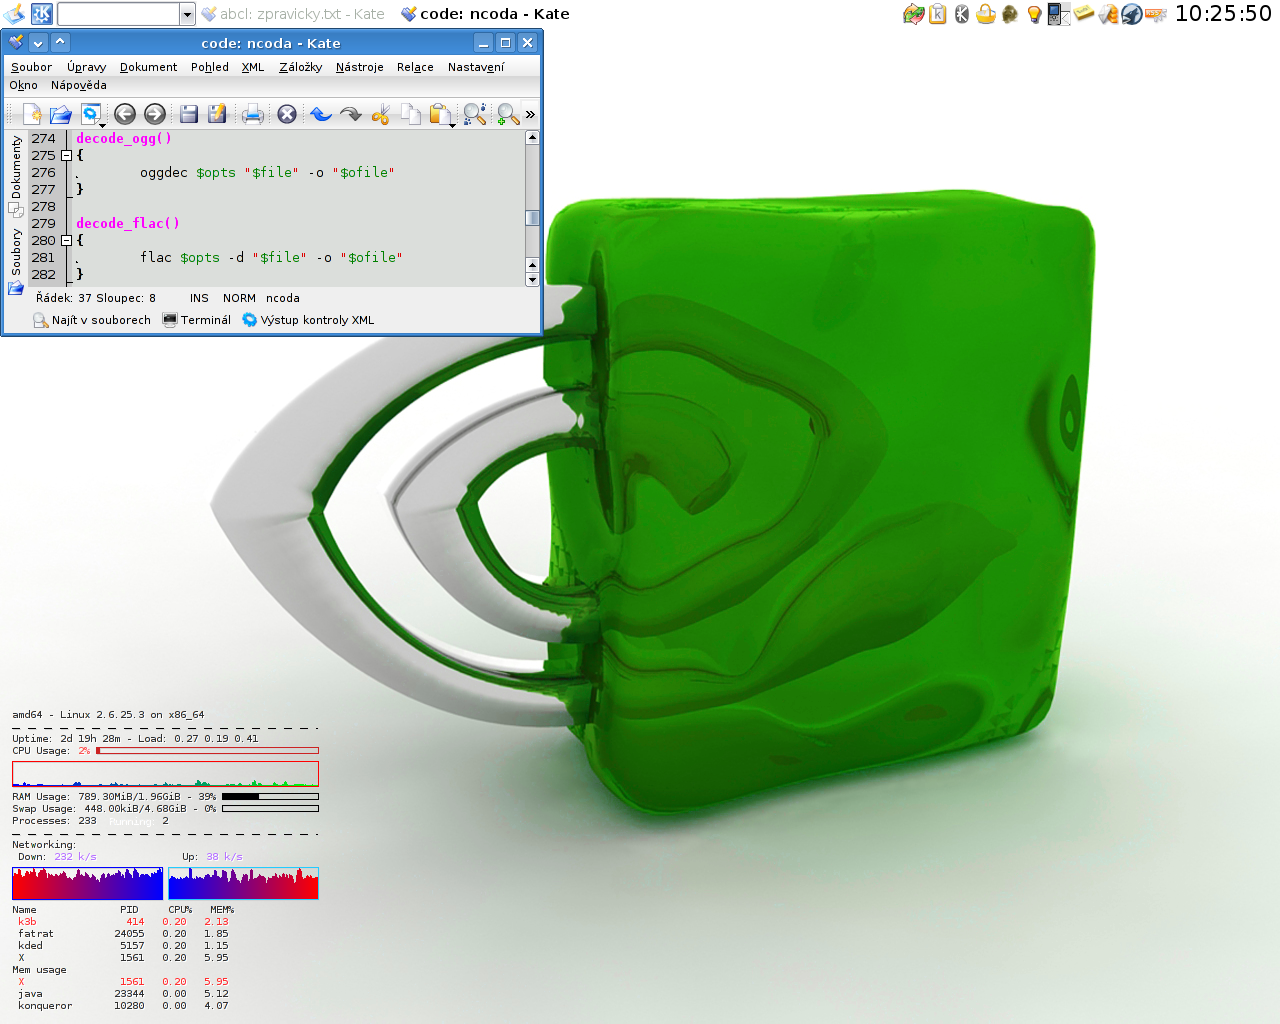Click the lightbulb tray icon
The height and width of the screenshot is (1024, 1280).
click(x=1034, y=14)
